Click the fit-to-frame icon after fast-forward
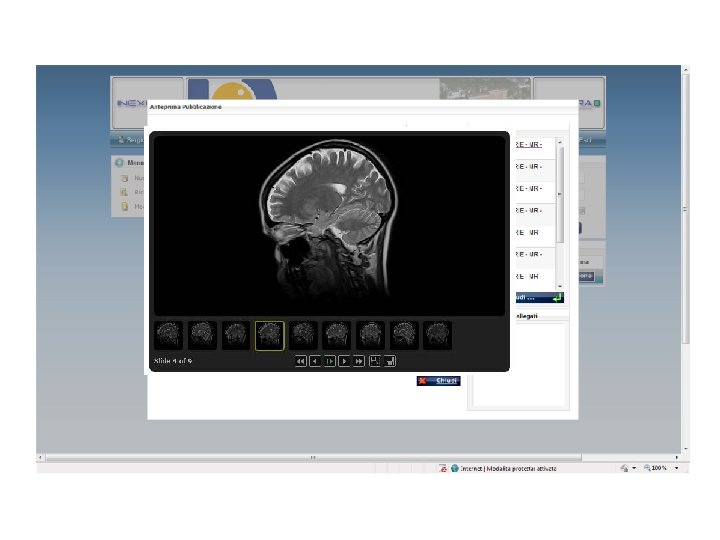The width and height of the screenshot is (720, 540). 375,361
